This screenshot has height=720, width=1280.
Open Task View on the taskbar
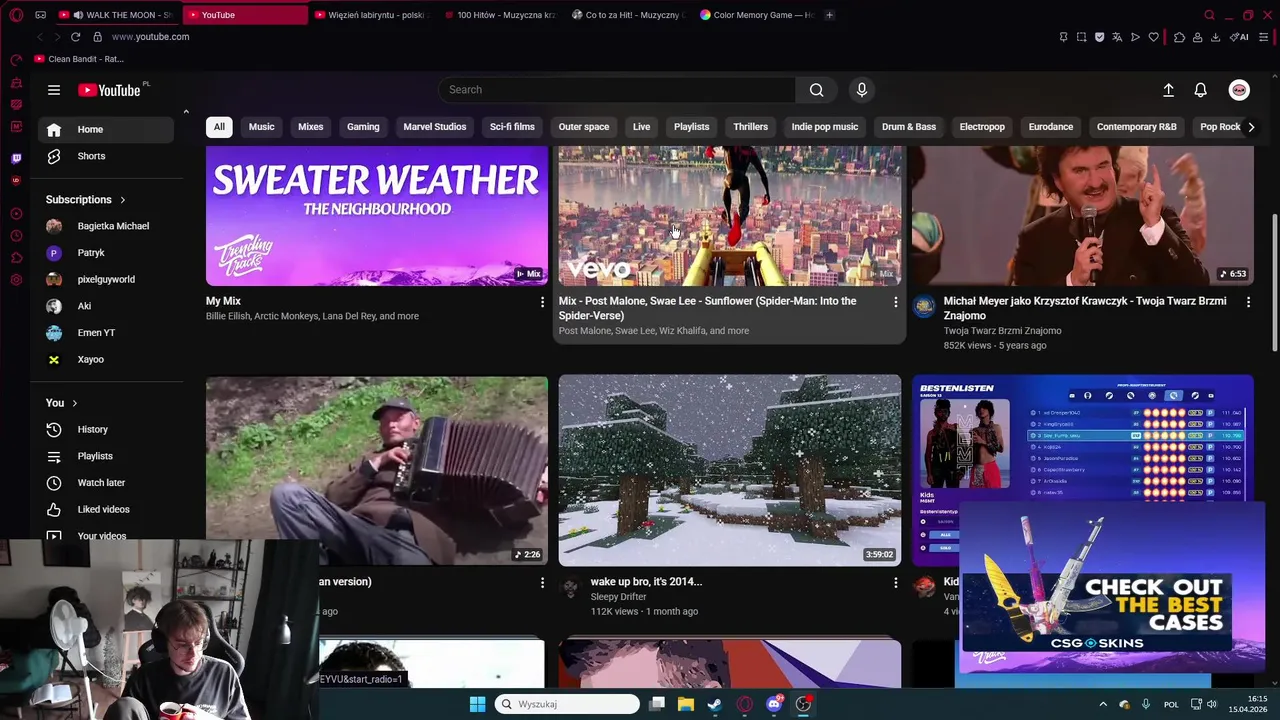(657, 704)
